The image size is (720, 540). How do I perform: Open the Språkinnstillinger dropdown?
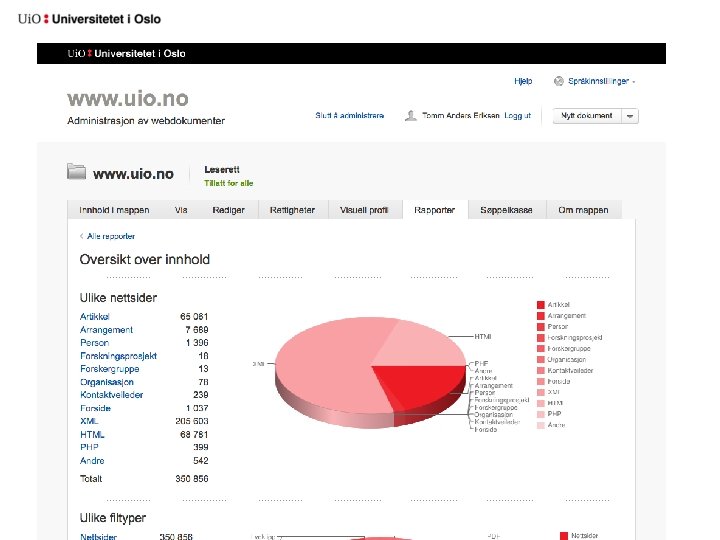[602, 81]
